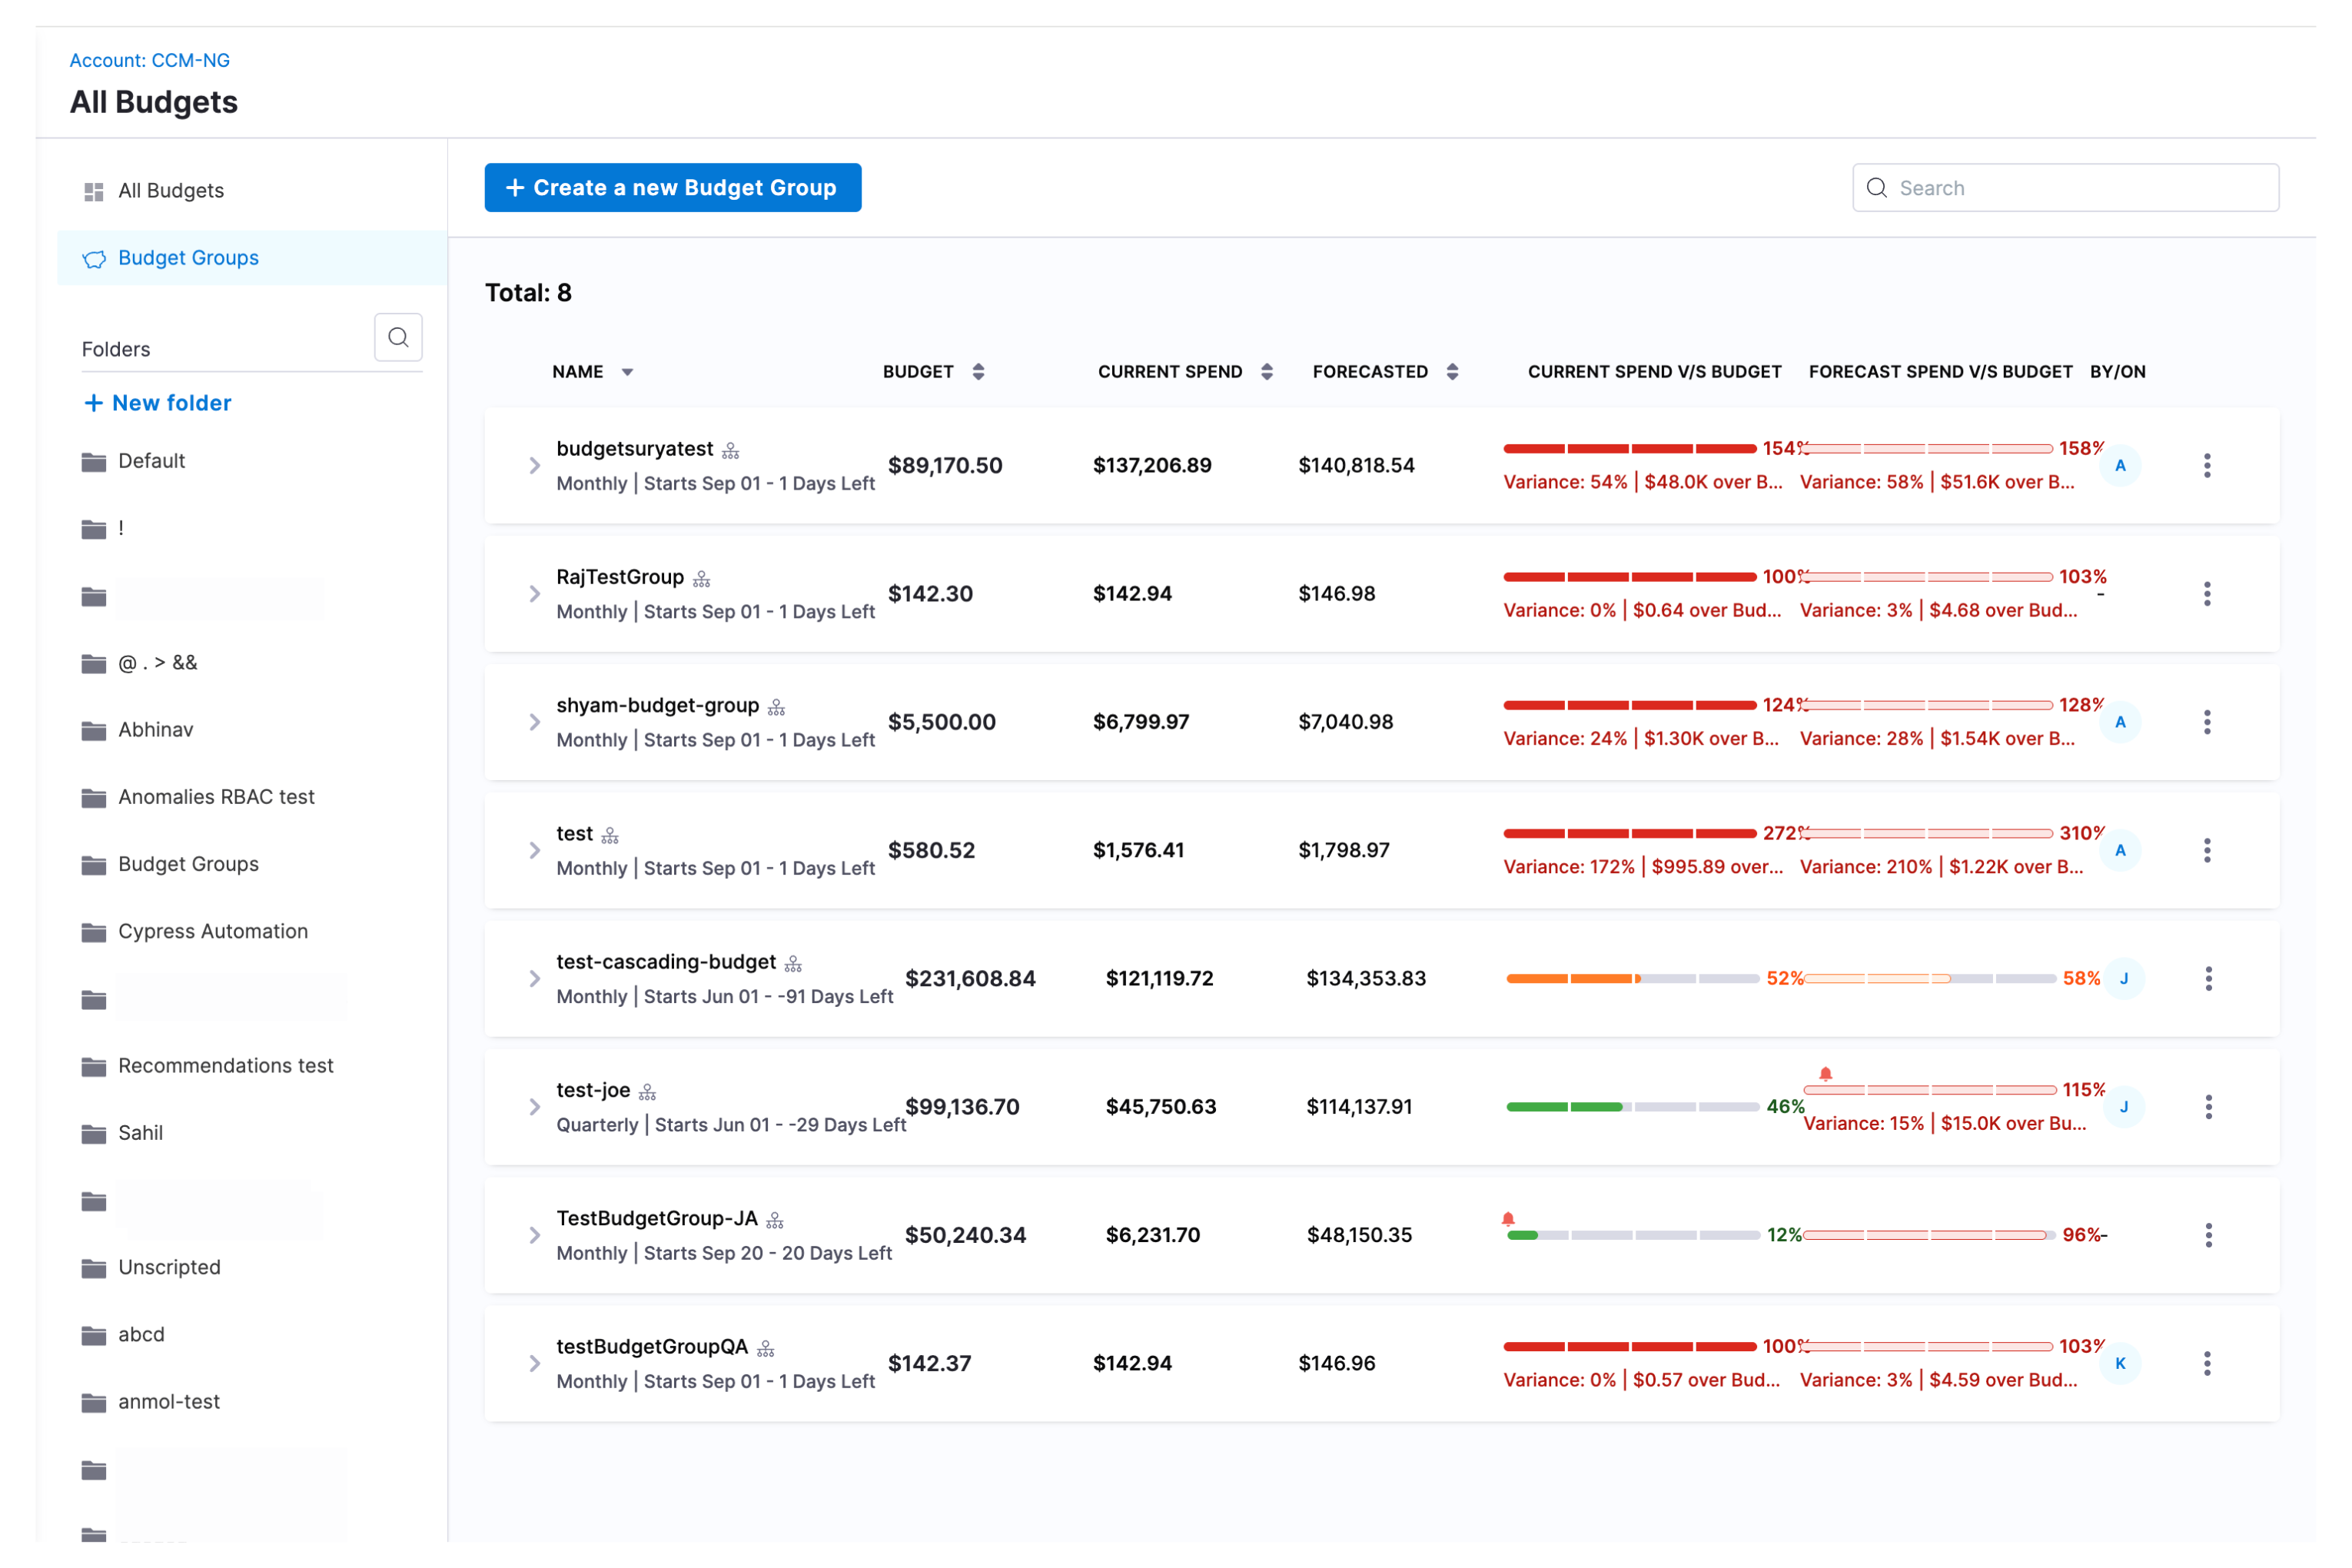
Task: Click avatar K on testBudgetGroupQA row
Action: (x=2119, y=1363)
